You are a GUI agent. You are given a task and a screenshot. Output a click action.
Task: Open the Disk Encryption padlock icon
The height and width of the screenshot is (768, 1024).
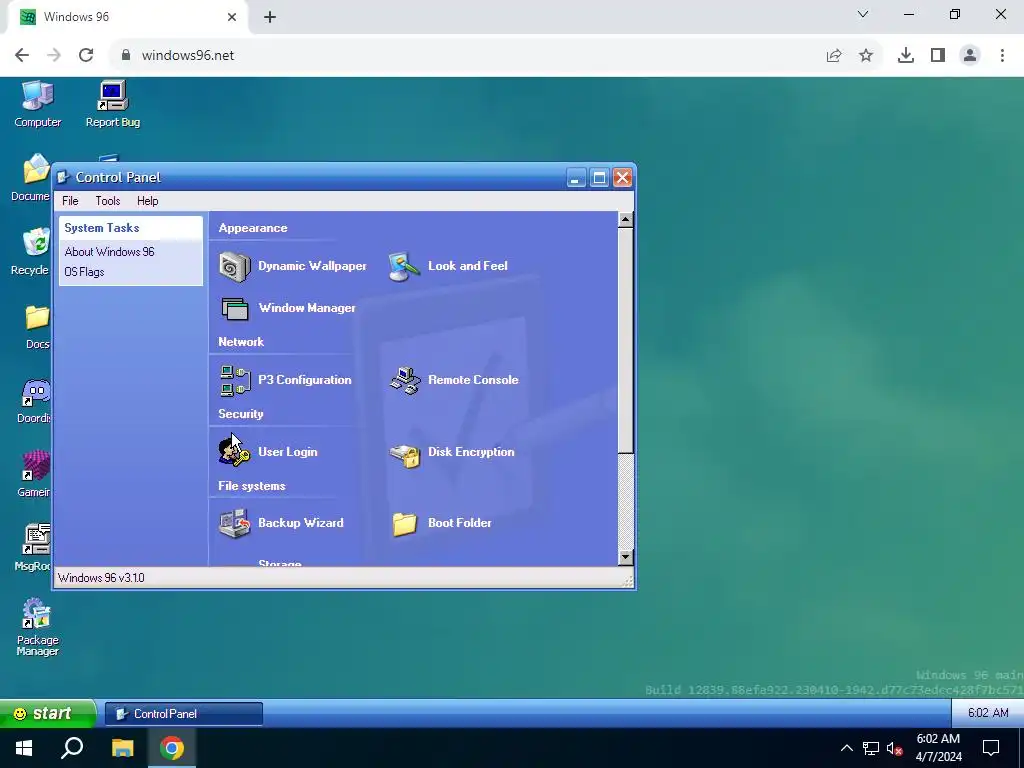pos(404,455)
